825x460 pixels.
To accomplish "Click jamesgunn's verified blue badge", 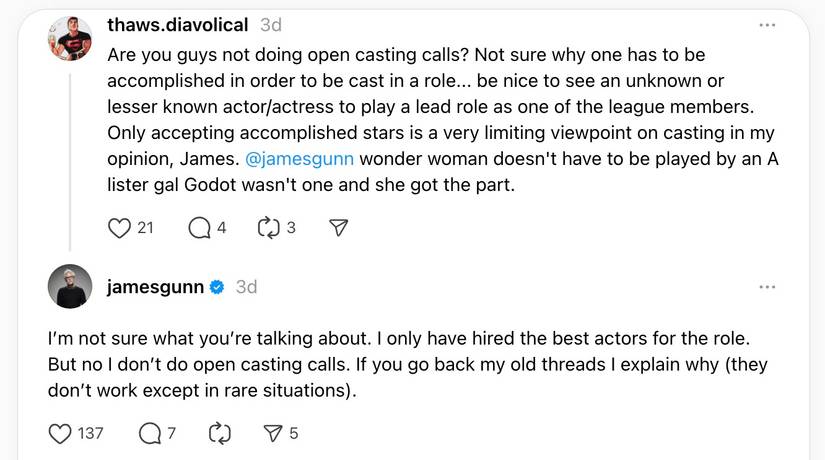I will click(x=216, y=287).
